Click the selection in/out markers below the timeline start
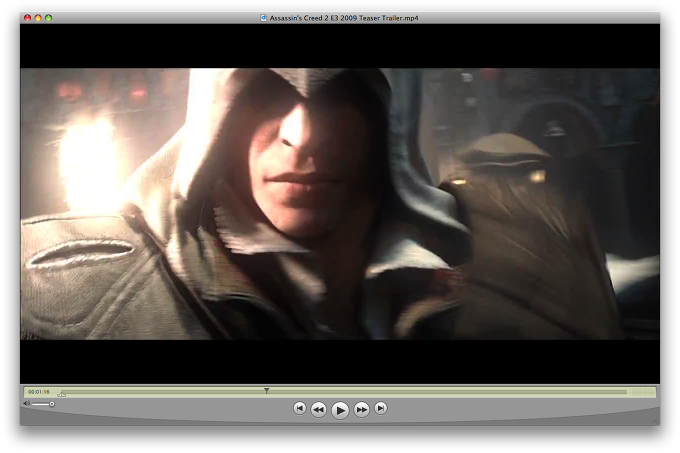680x453 pixels. (x=62, y=394)
